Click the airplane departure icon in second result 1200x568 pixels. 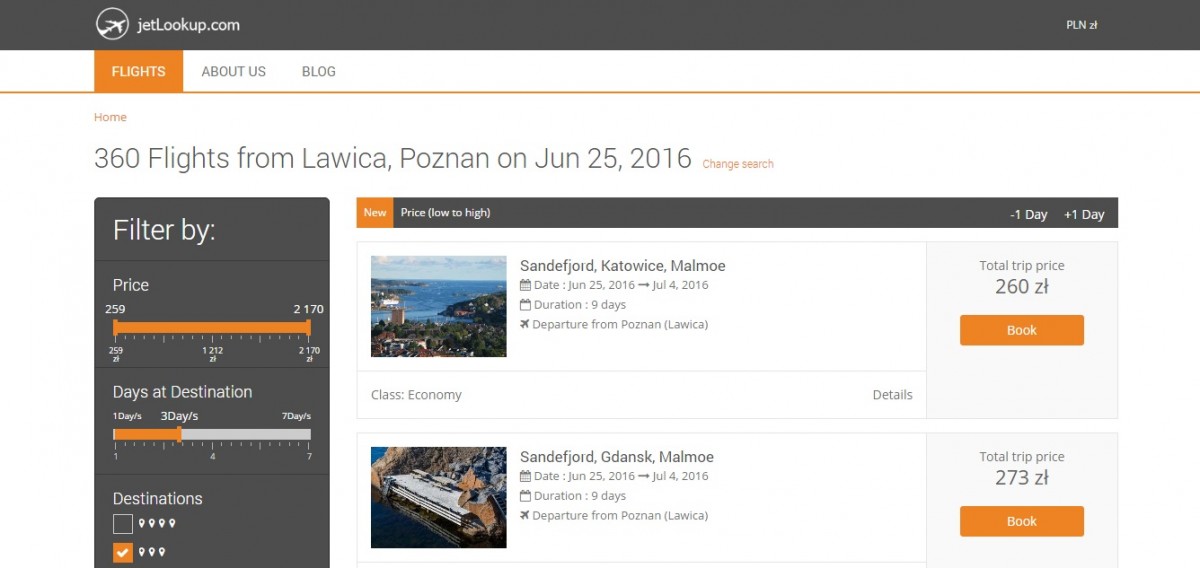coord(525,516)
